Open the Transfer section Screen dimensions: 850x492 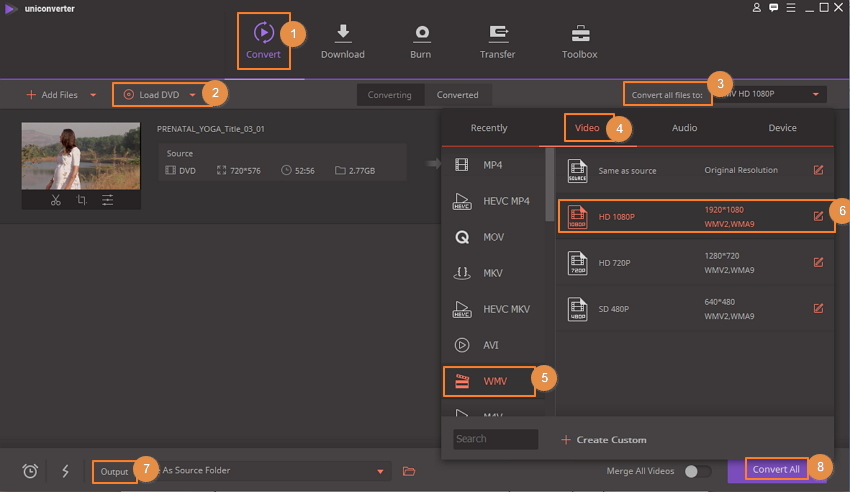[498, 41]
